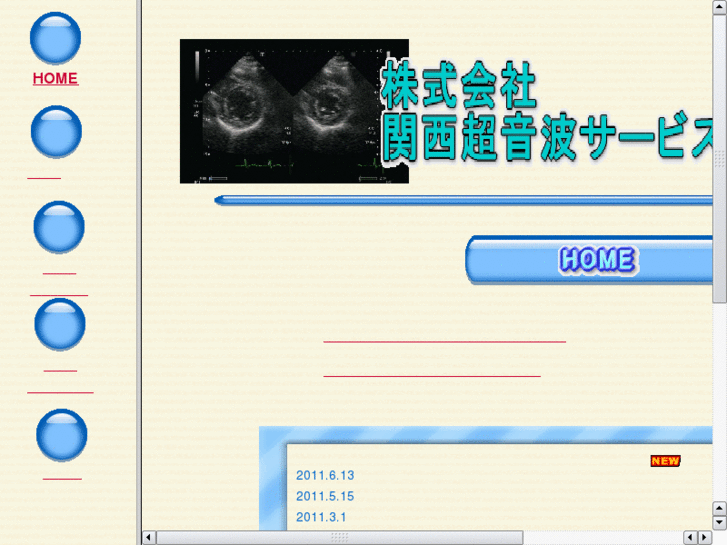The image size is (727, 545).
Task: Click the vertical scrollbar up arrow at top
Action: click(720, 8)
